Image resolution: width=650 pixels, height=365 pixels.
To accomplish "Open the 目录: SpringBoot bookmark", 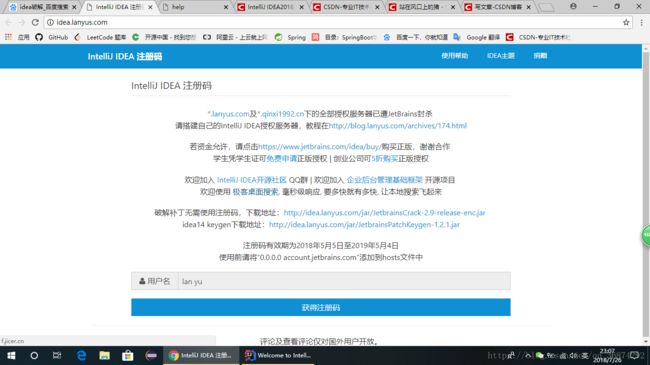I will coord(344,37).
